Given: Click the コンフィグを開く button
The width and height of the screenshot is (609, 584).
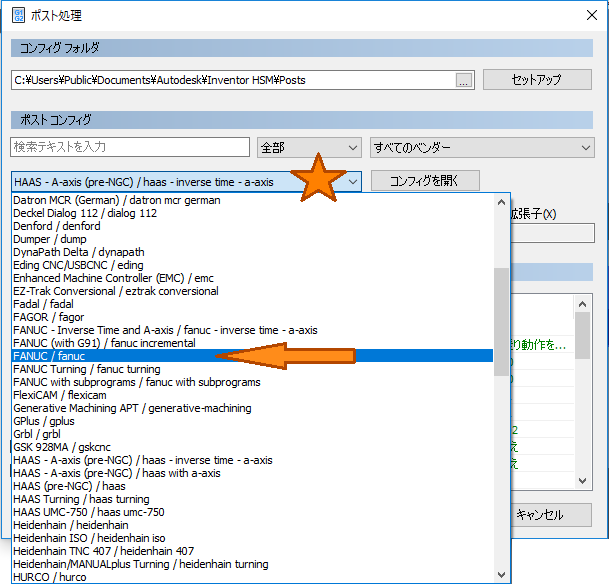Looking at the screenshot, I should pos(425,181).
